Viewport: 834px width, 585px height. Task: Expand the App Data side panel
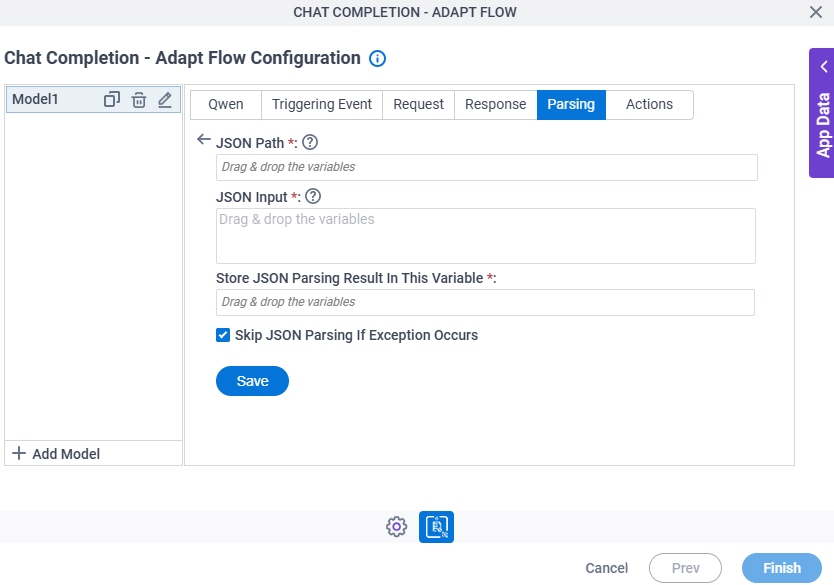coord(824,67)
